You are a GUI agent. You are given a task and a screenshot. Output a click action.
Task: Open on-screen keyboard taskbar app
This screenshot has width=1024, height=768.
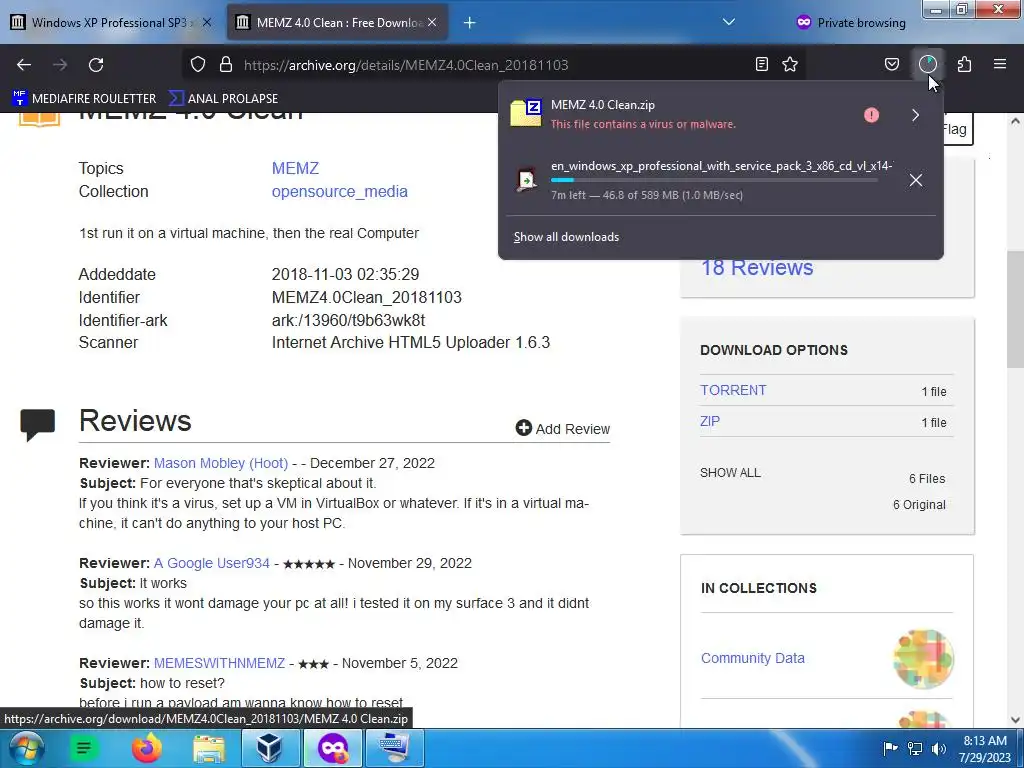pyautogui.click(x=394, y=748)
